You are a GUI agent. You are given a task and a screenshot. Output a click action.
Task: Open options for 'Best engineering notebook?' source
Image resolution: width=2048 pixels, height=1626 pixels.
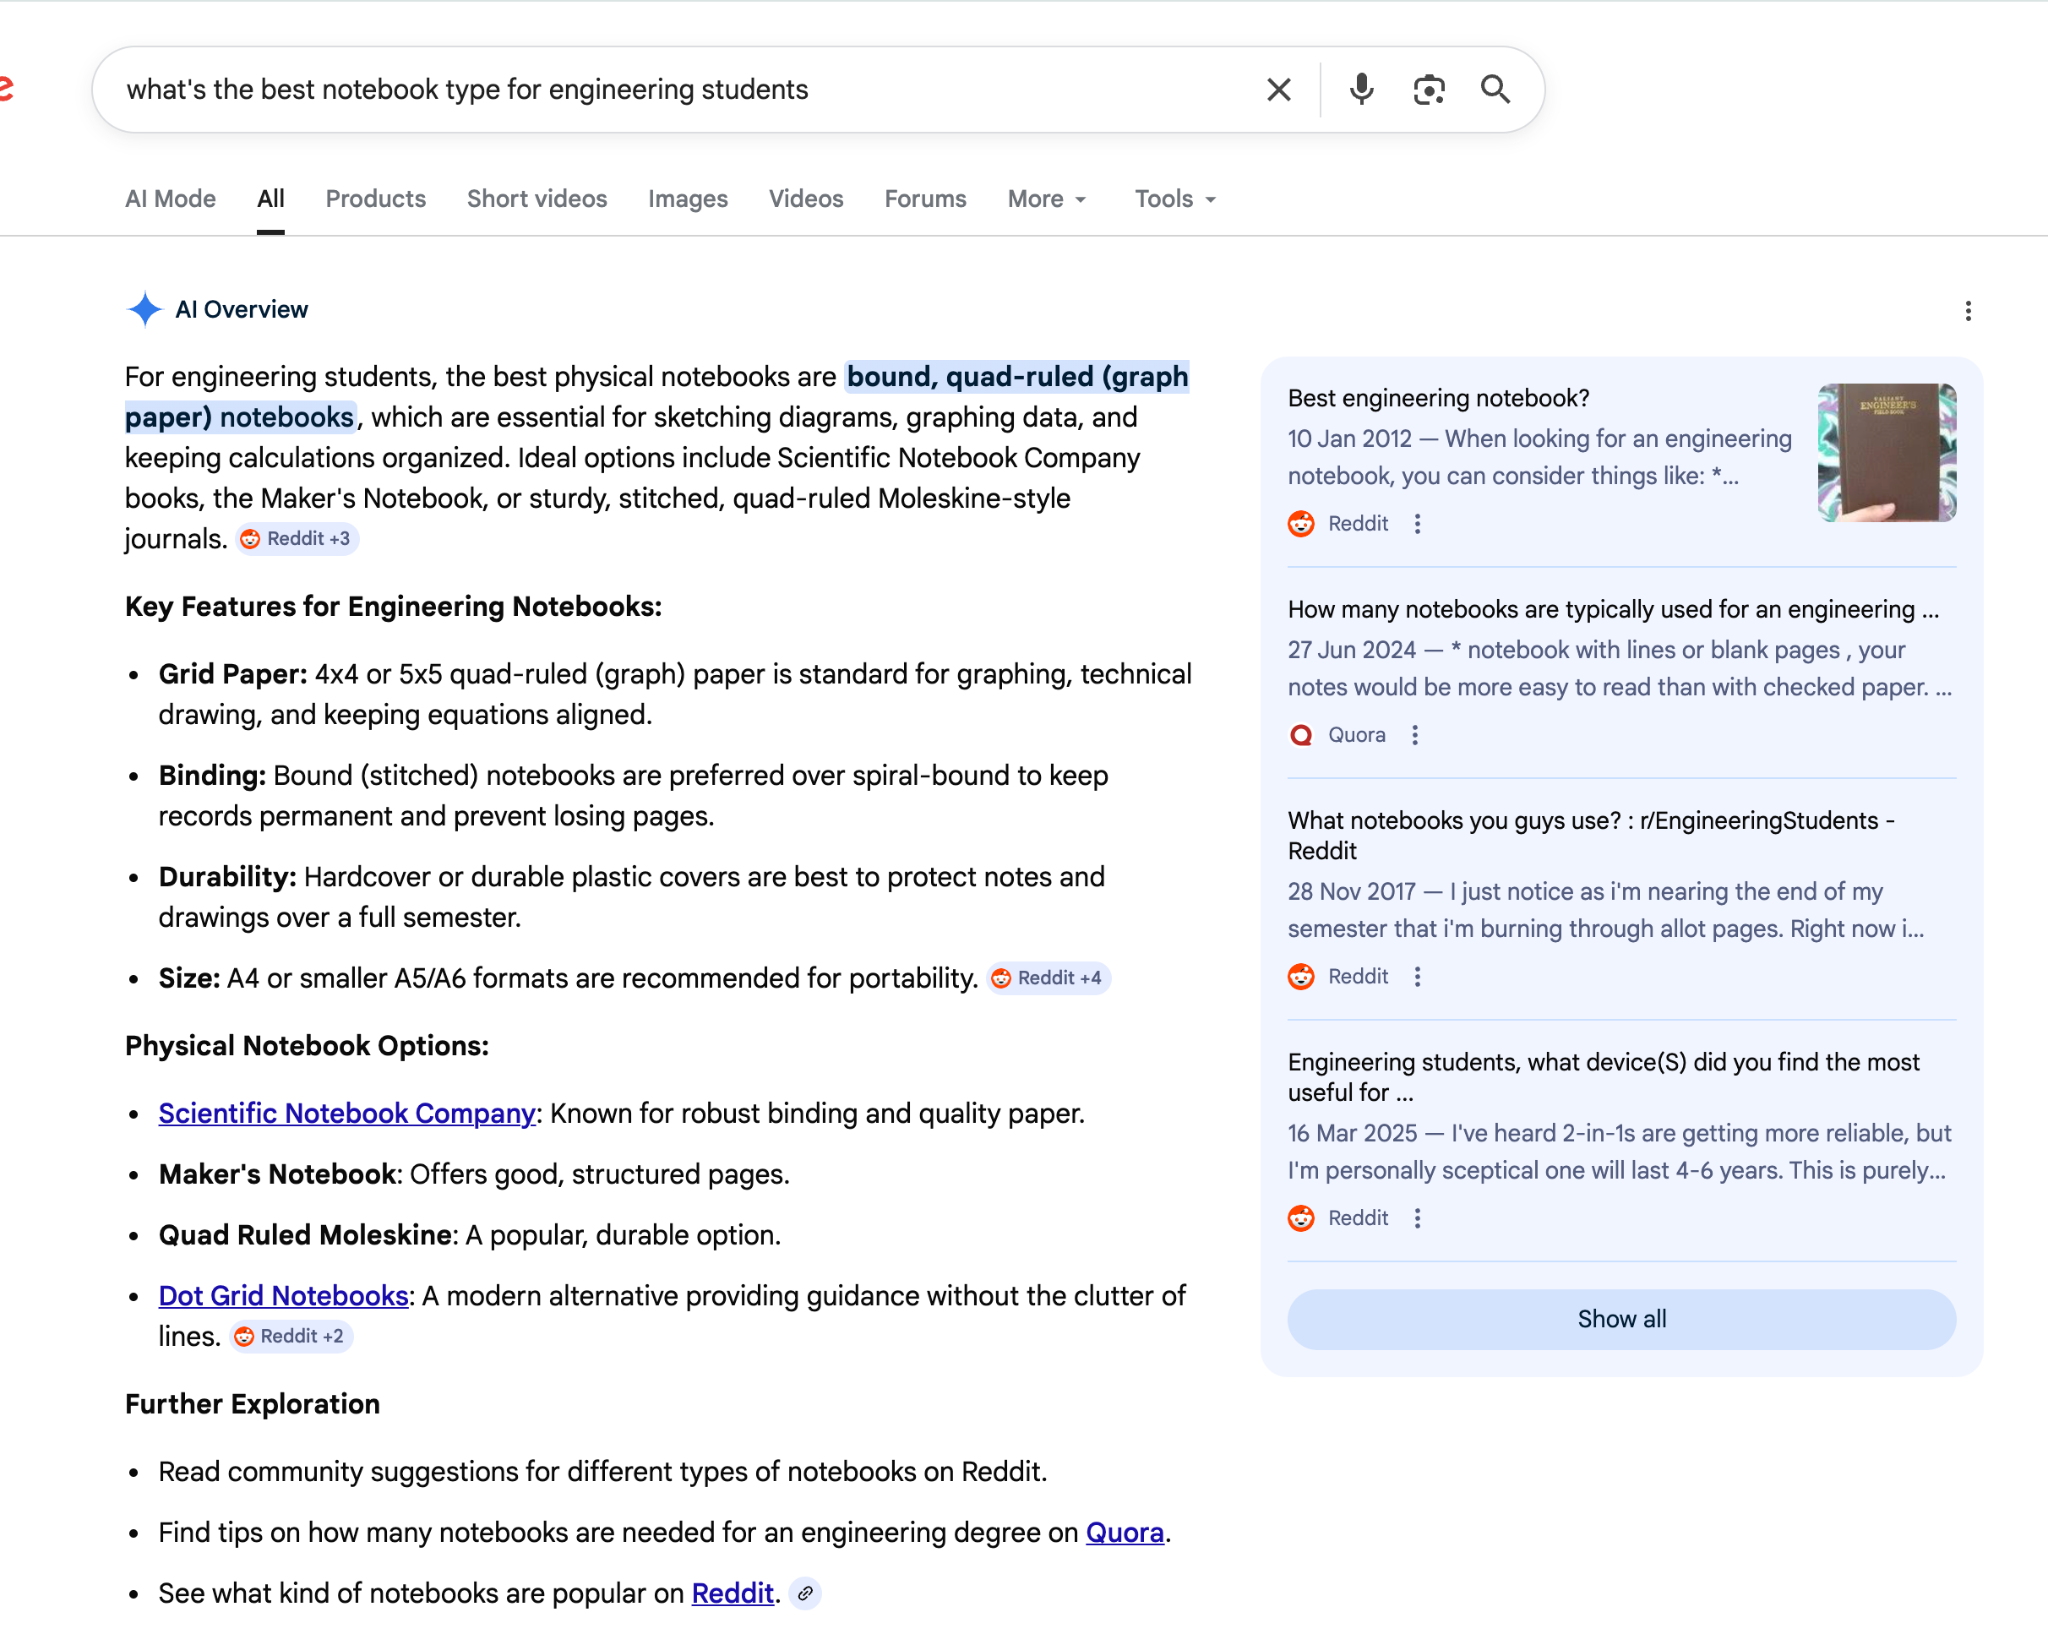coord(1417,524)
